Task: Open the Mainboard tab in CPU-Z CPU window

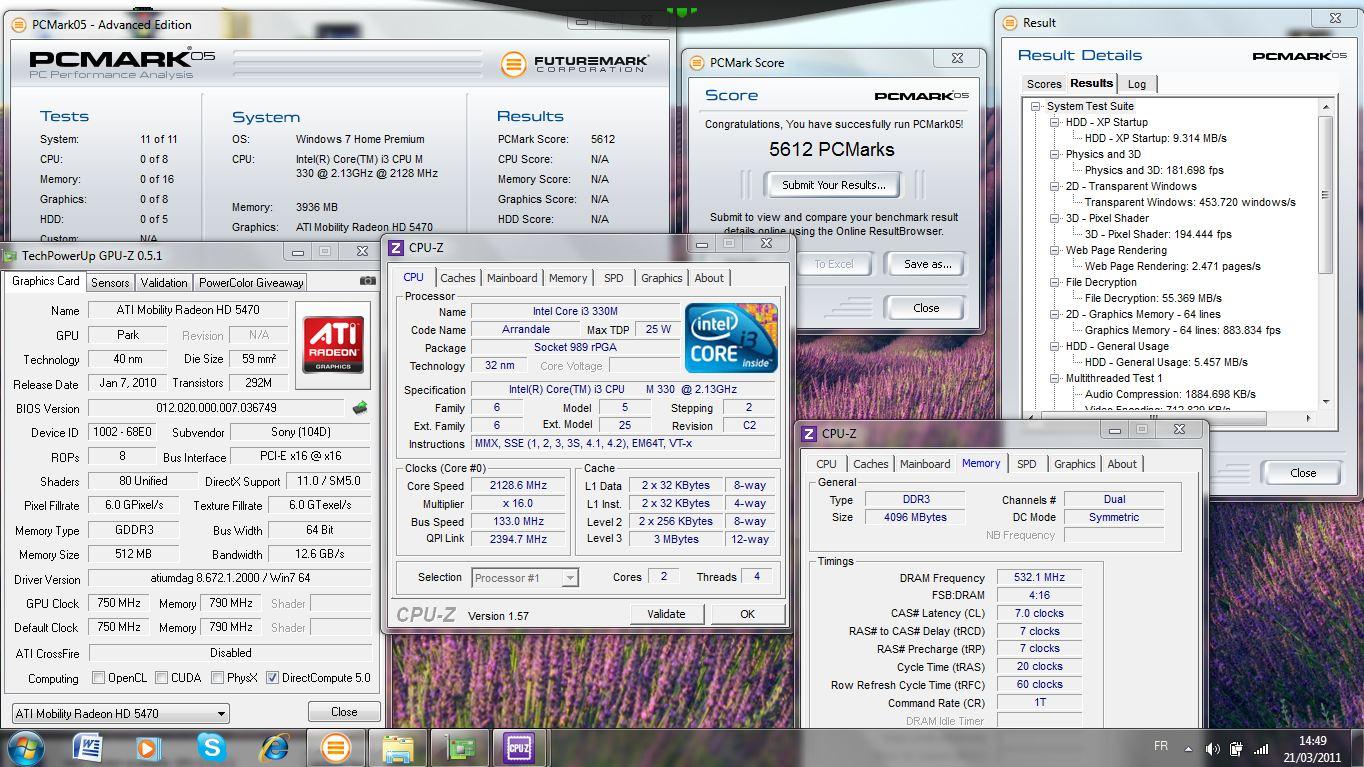Action: pyautogui.click(x=512, y=278)
